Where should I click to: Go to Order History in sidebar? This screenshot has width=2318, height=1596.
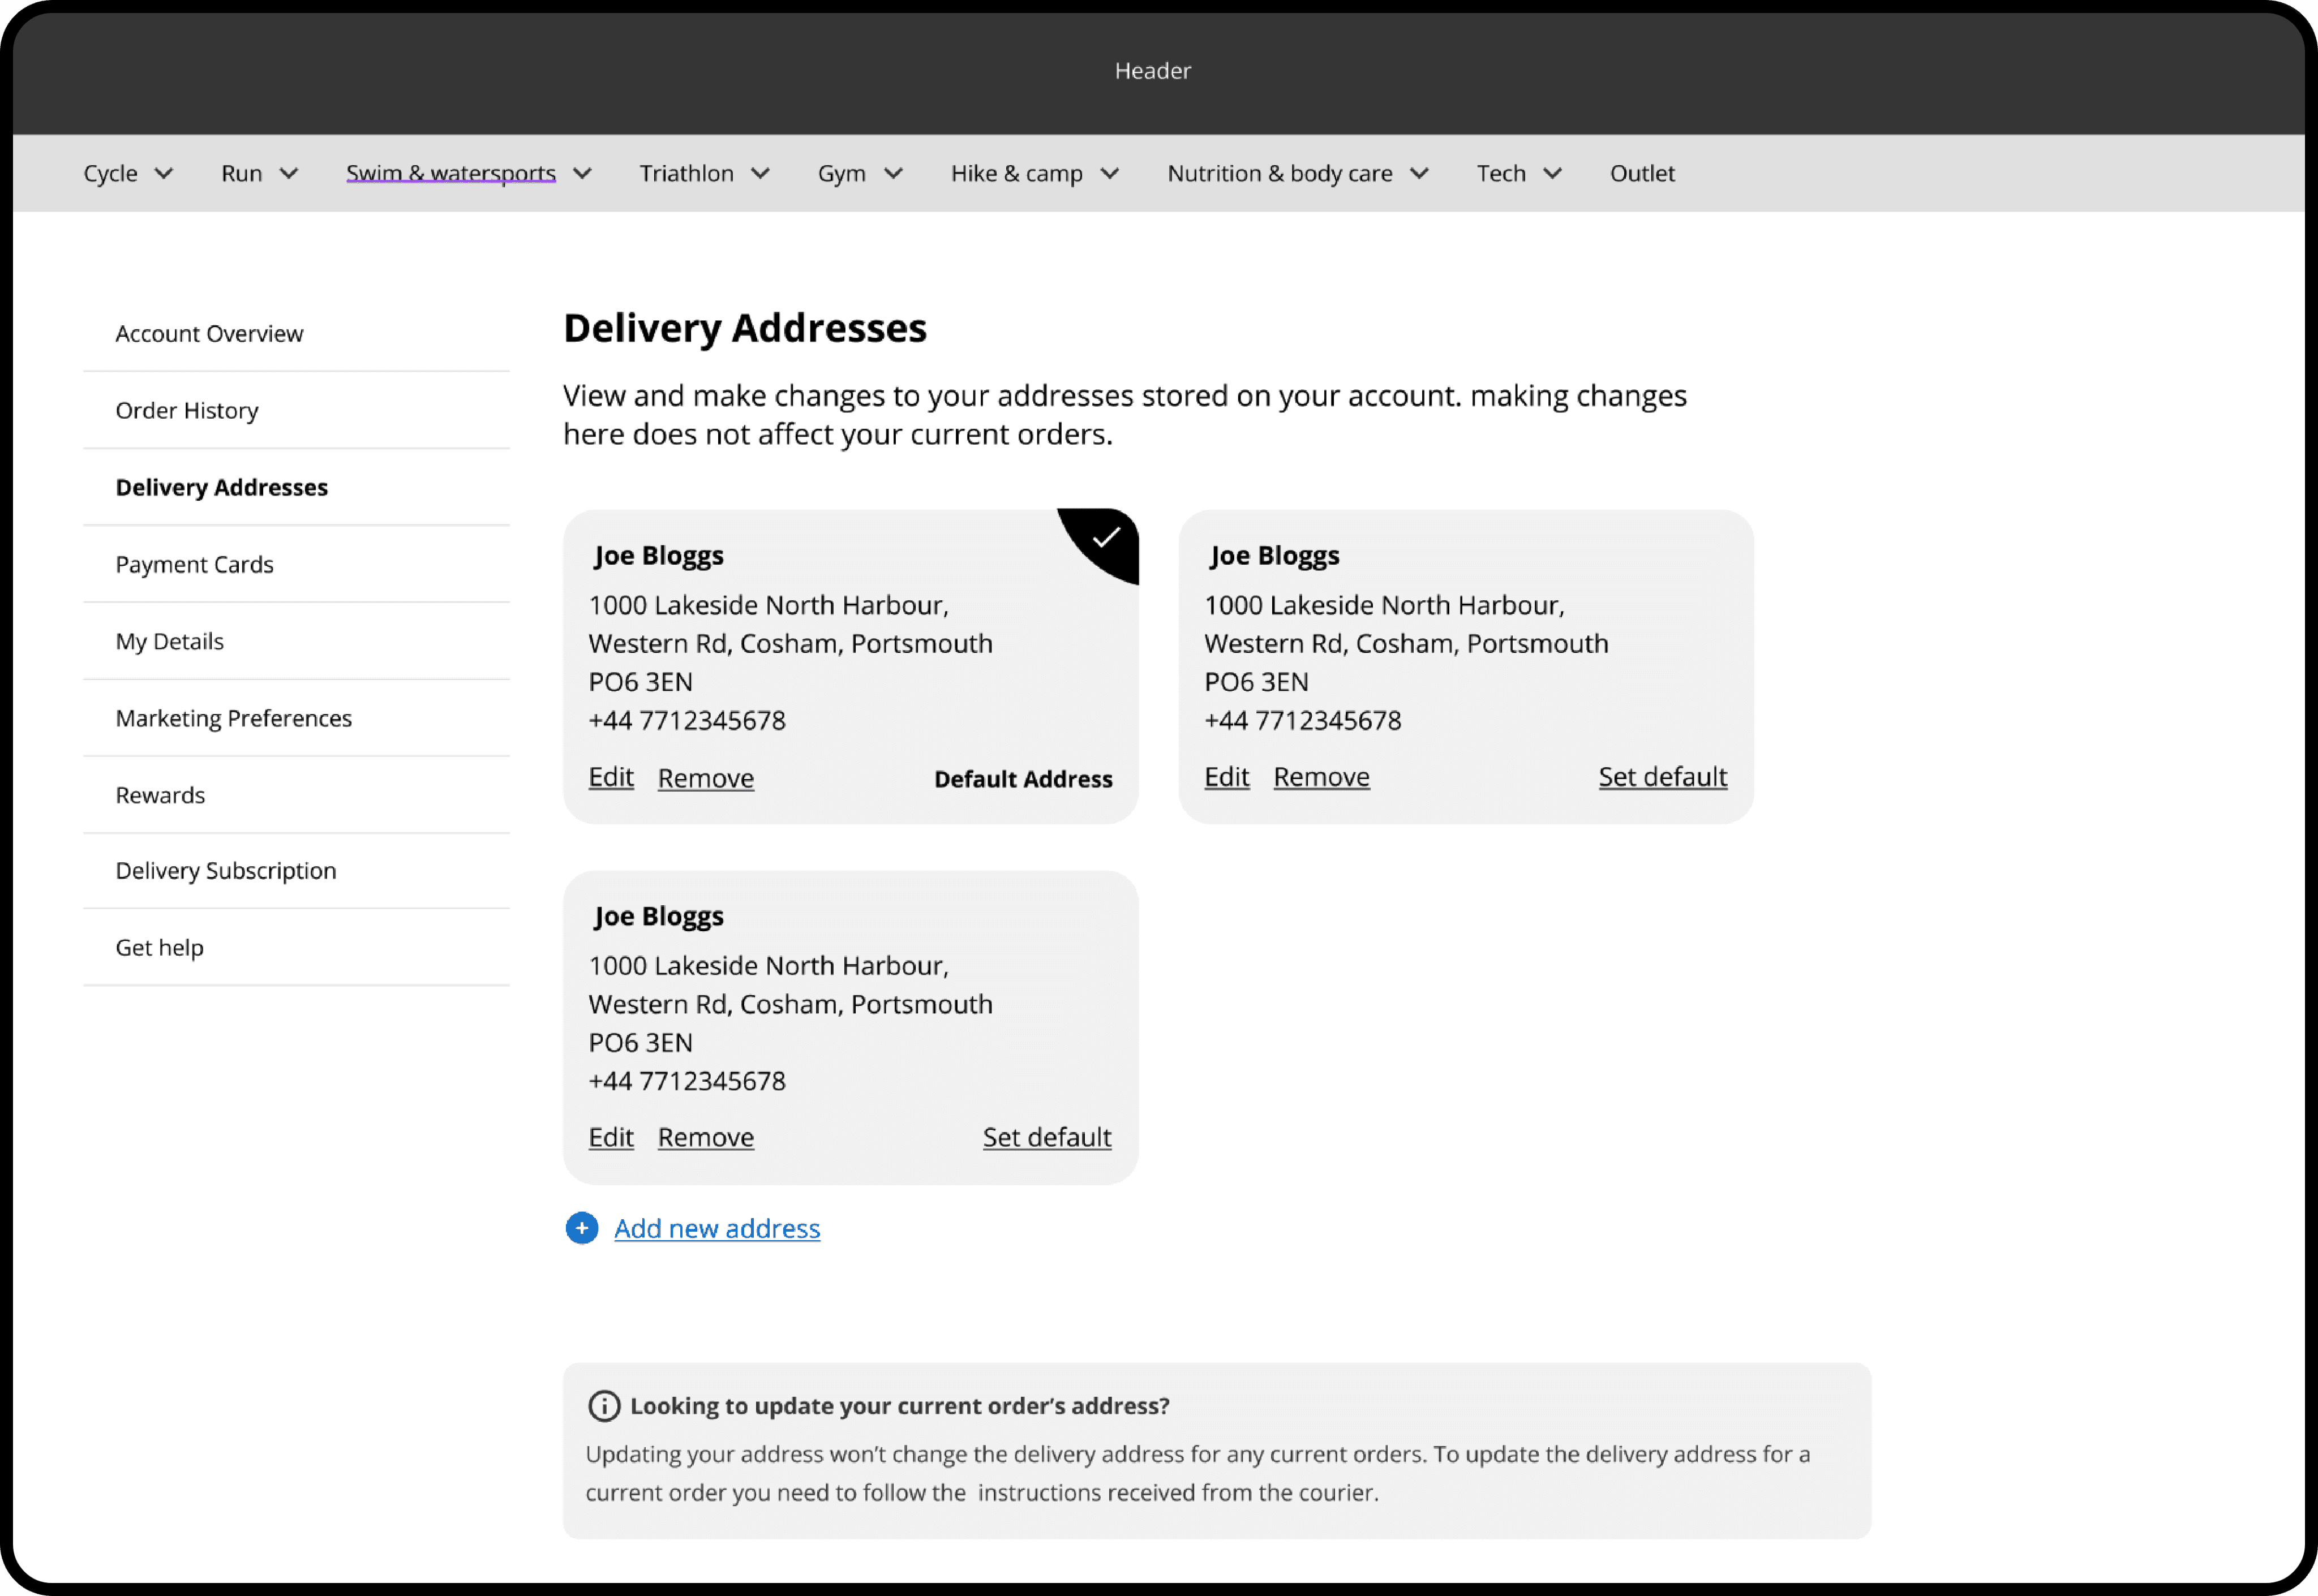(x=187, y=411)
